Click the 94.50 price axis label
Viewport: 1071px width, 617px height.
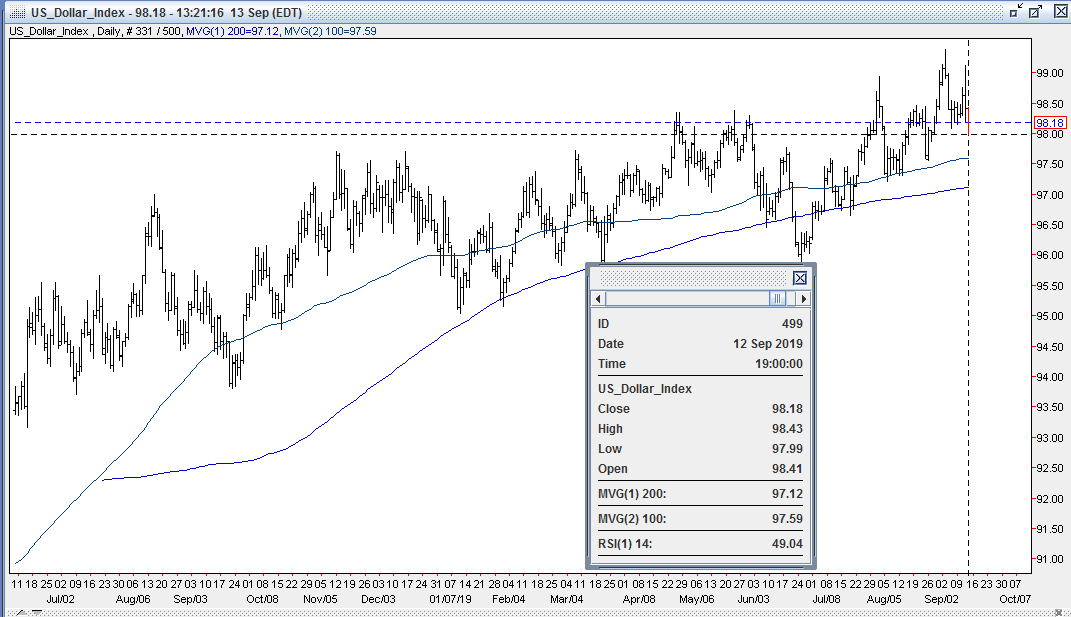[x=1050, y=346]
